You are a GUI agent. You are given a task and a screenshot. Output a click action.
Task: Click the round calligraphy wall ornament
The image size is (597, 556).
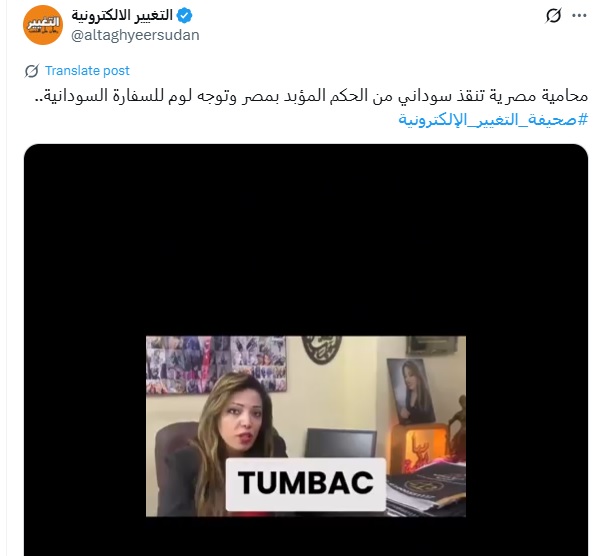pos(322,349)
